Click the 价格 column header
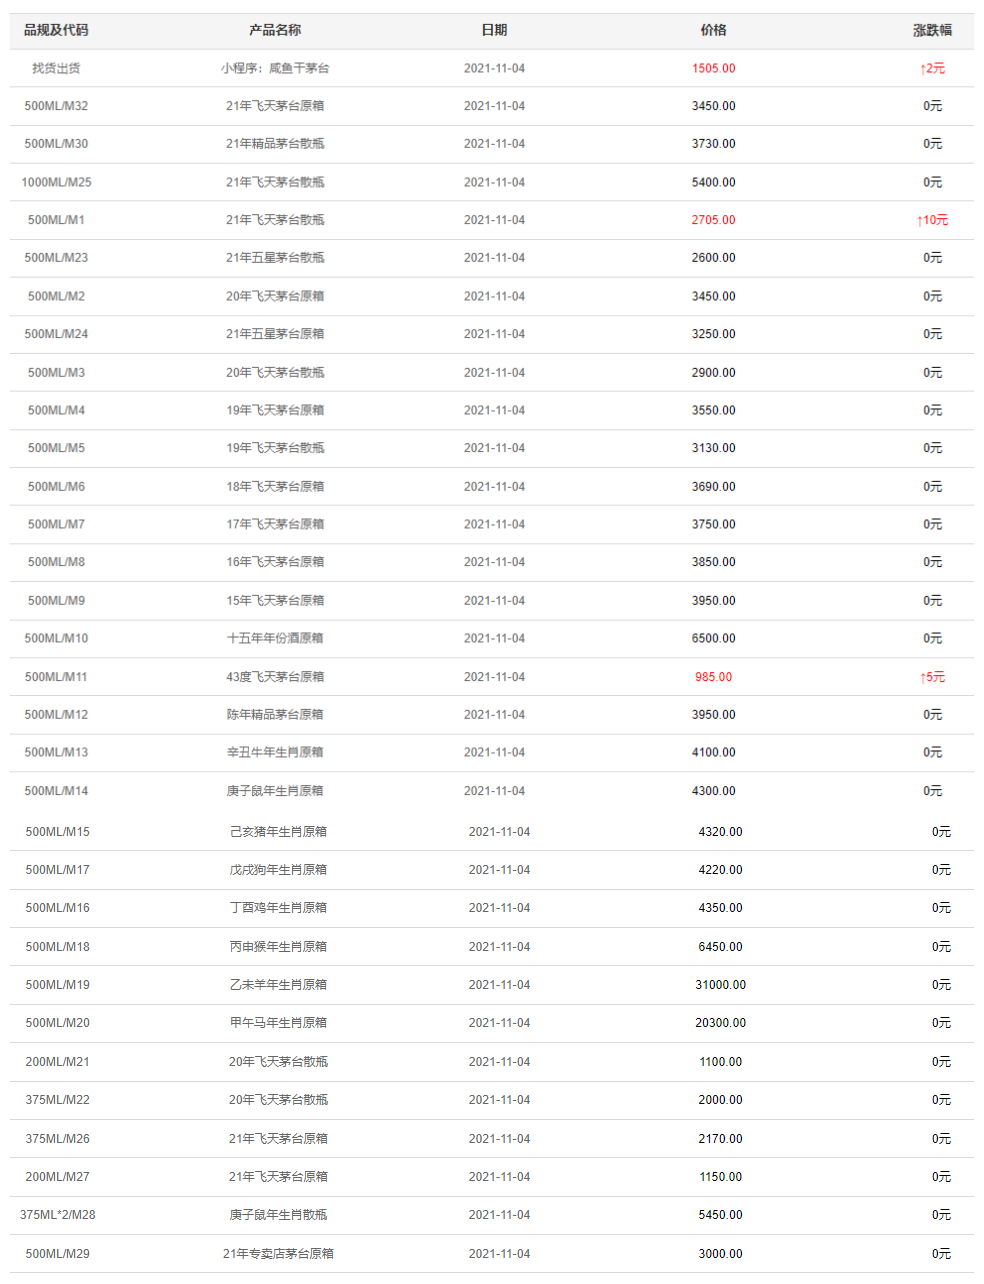 pyautogui.click(x=713, y=30)
